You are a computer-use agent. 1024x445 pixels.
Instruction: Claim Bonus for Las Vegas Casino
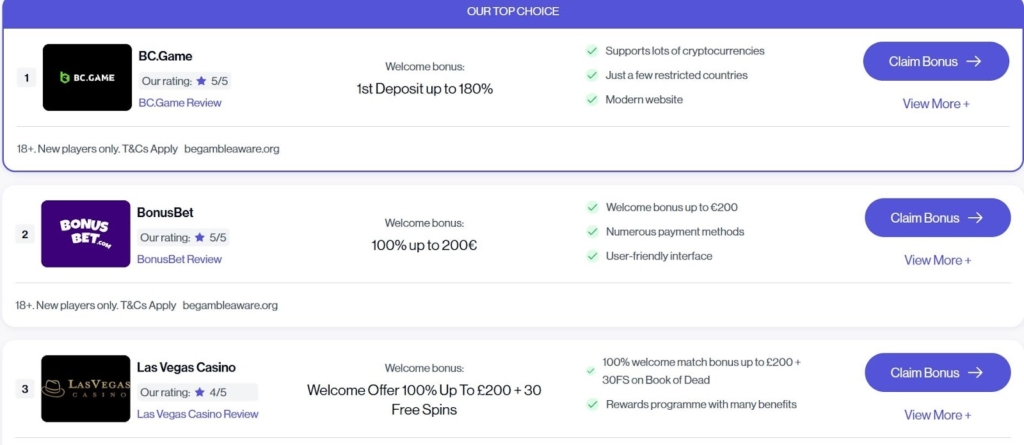point(937,372)
